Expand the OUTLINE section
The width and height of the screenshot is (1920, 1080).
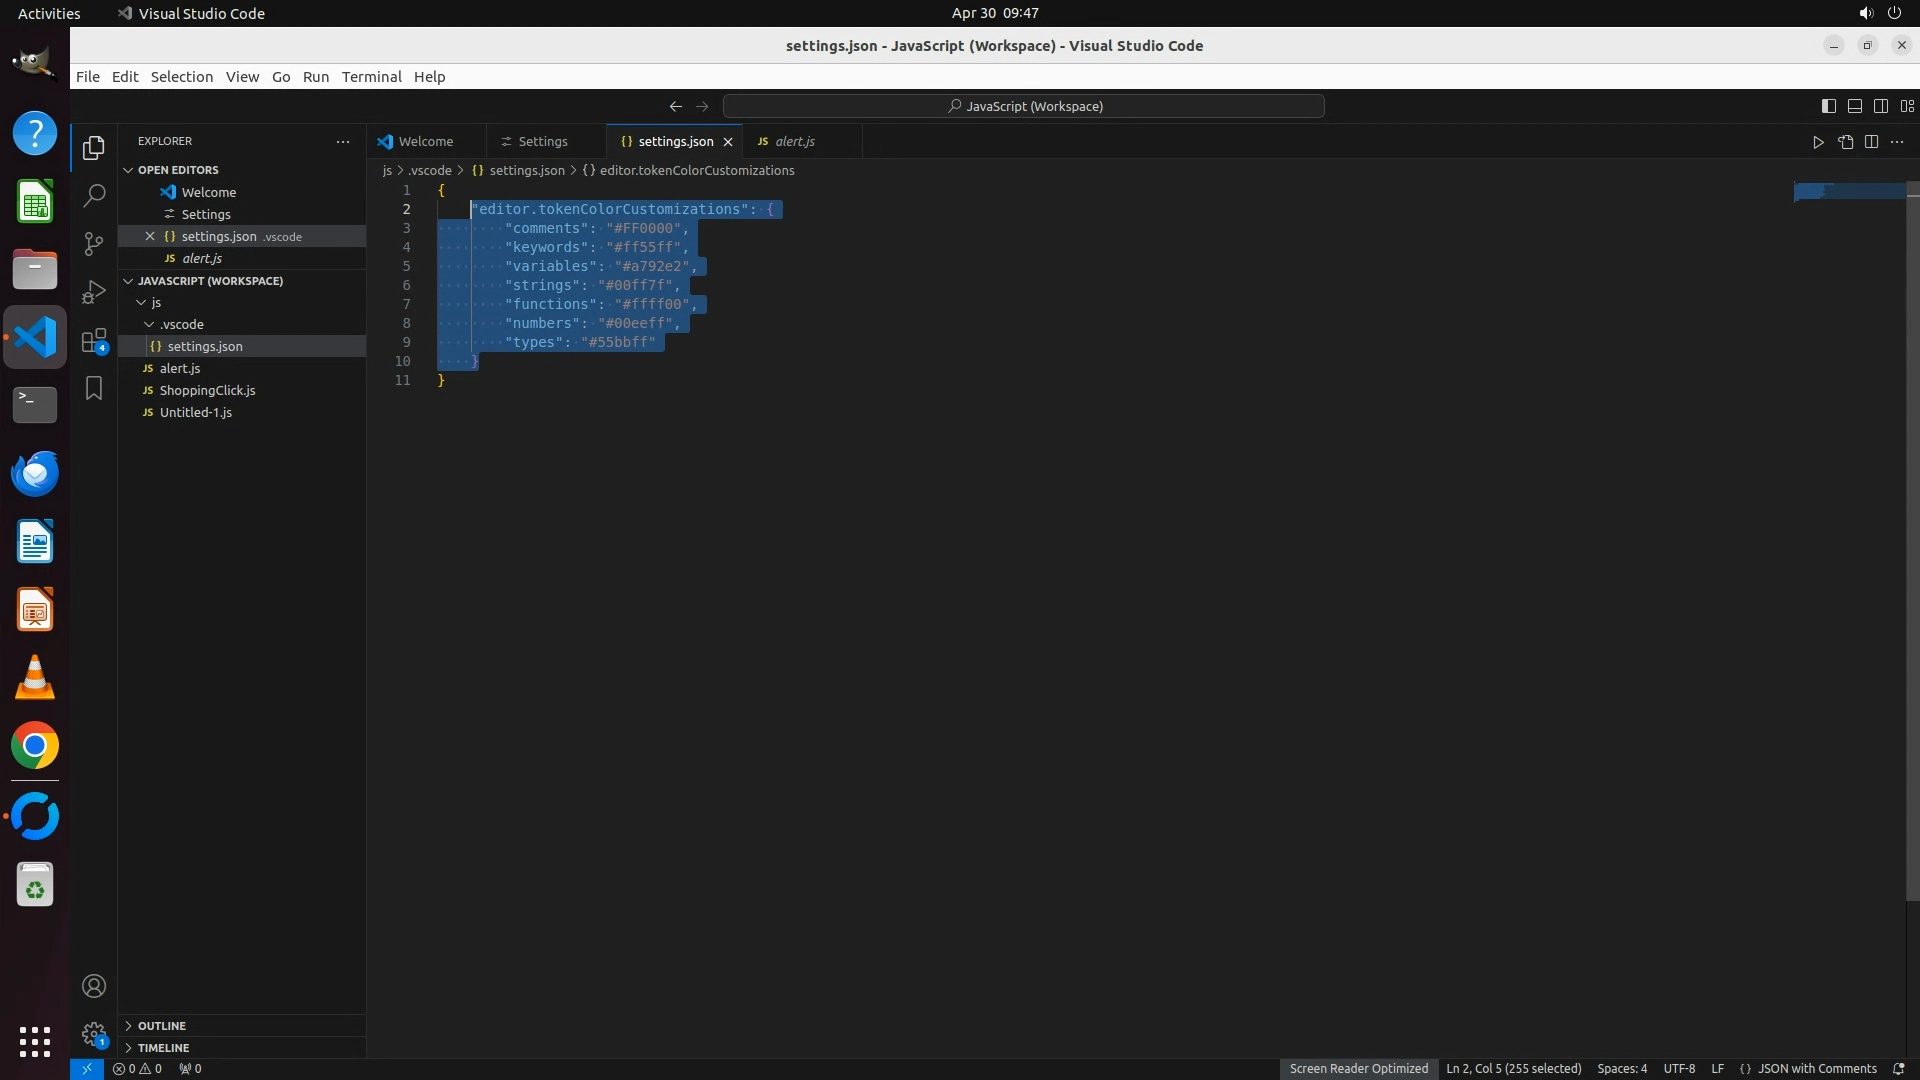coord(162,1026)
